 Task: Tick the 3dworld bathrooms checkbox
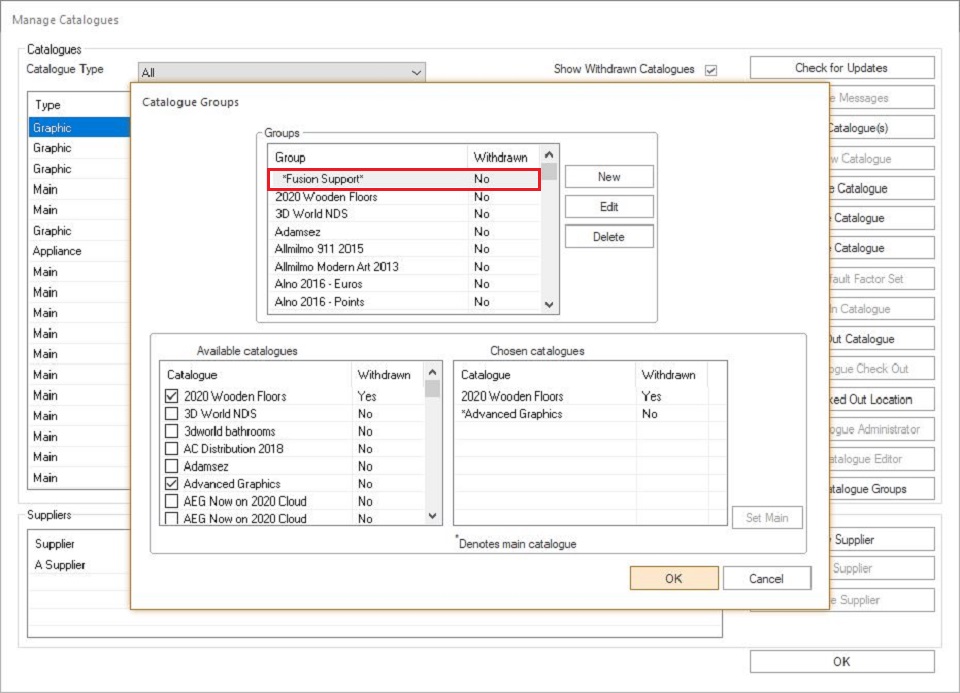pyautogui.click(x=171, y=431)
